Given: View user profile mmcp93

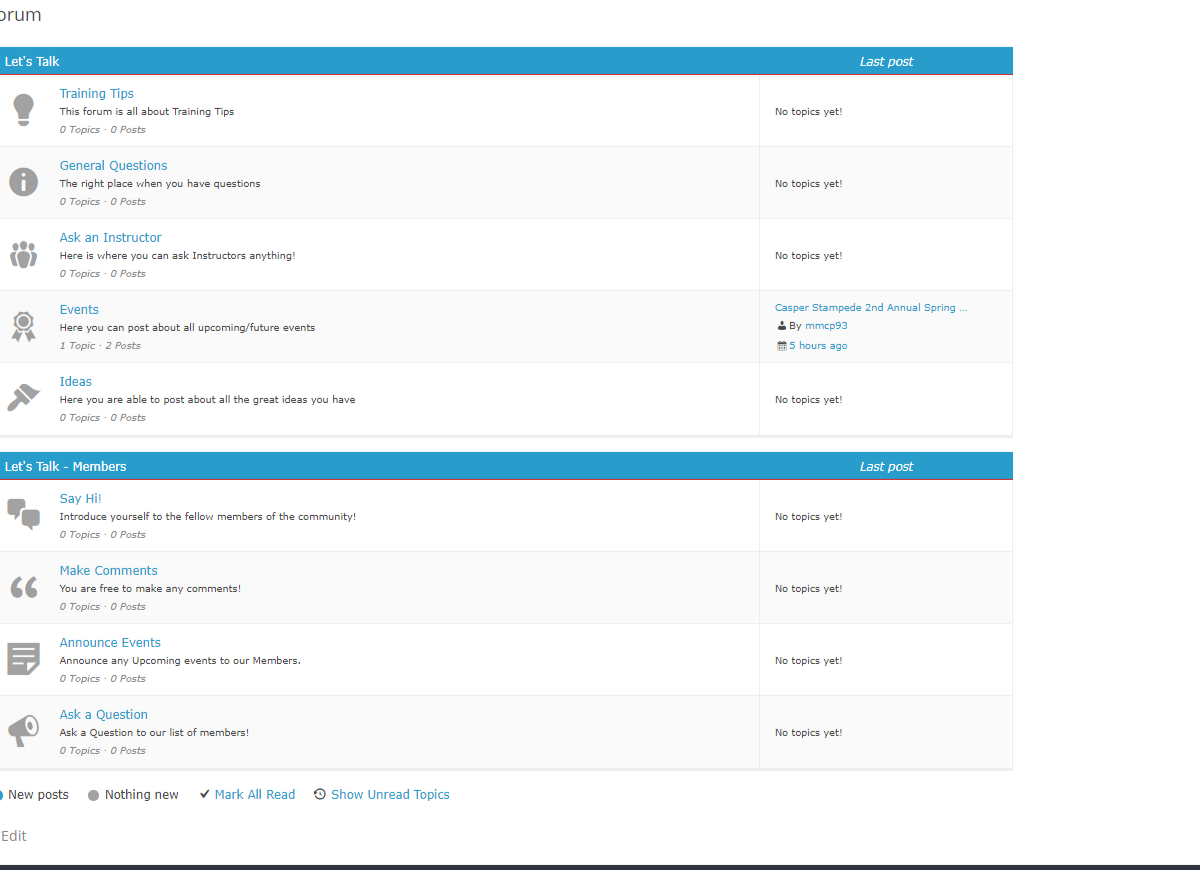Looking at the screenshot, I should click(826, 326).
